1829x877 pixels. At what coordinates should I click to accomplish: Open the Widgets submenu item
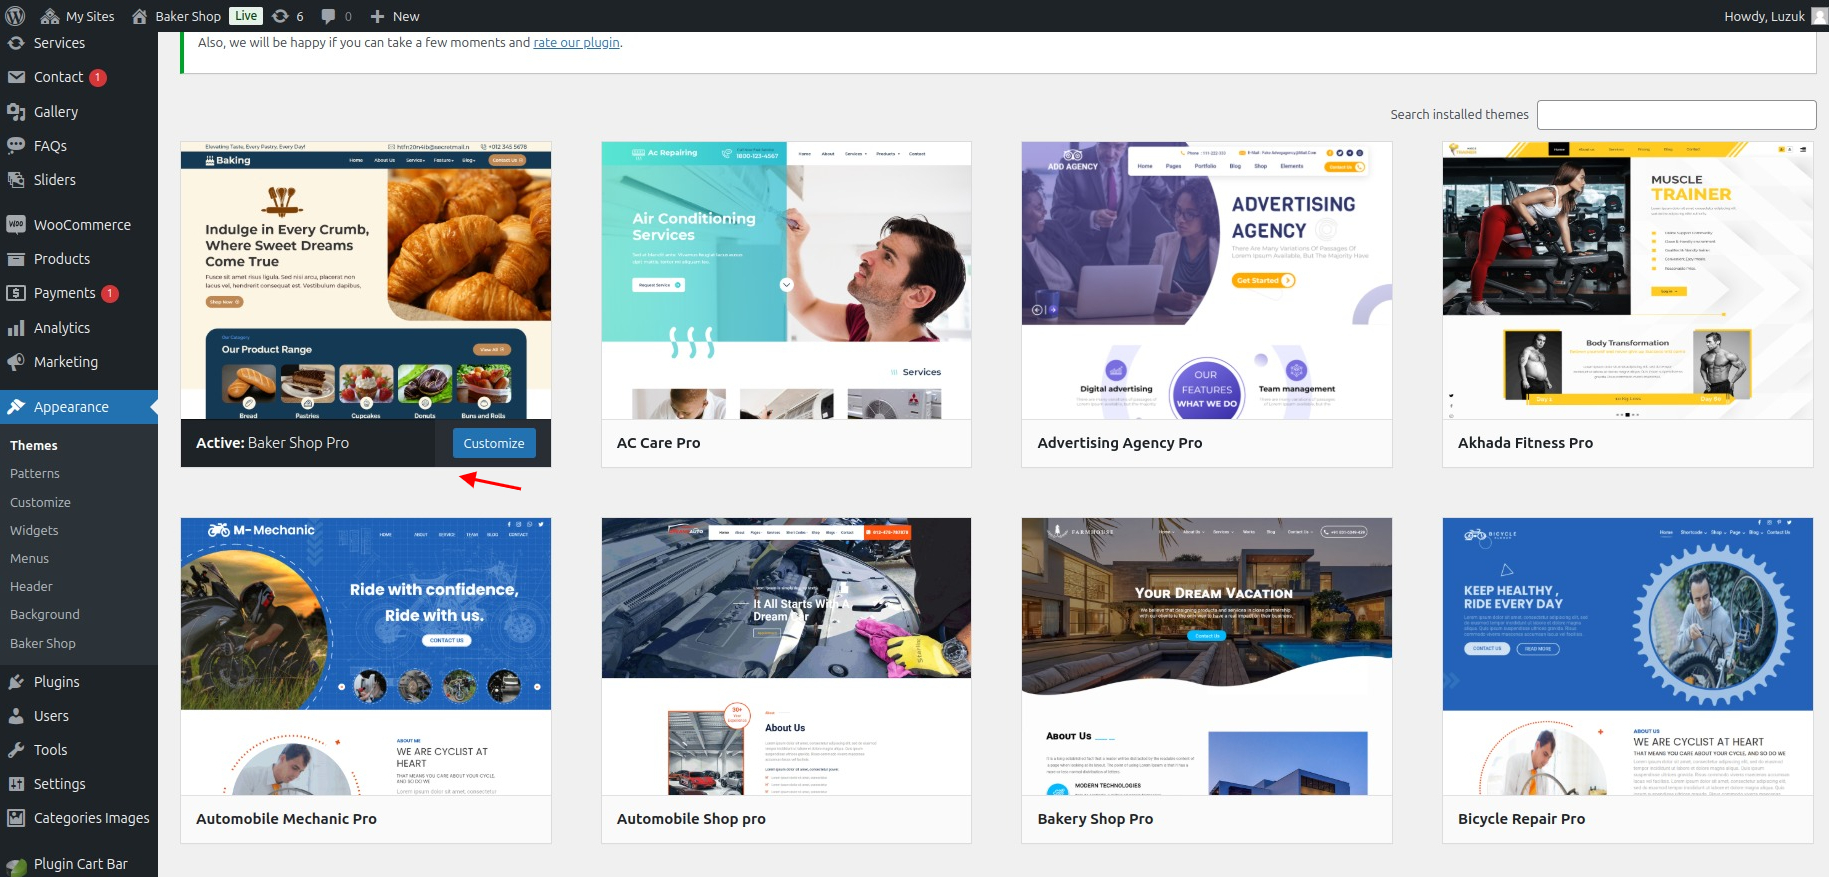[x=34, y=531]
